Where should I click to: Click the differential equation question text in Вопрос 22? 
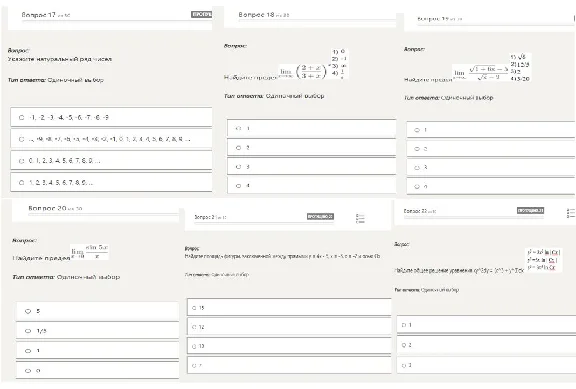(459, 270)
